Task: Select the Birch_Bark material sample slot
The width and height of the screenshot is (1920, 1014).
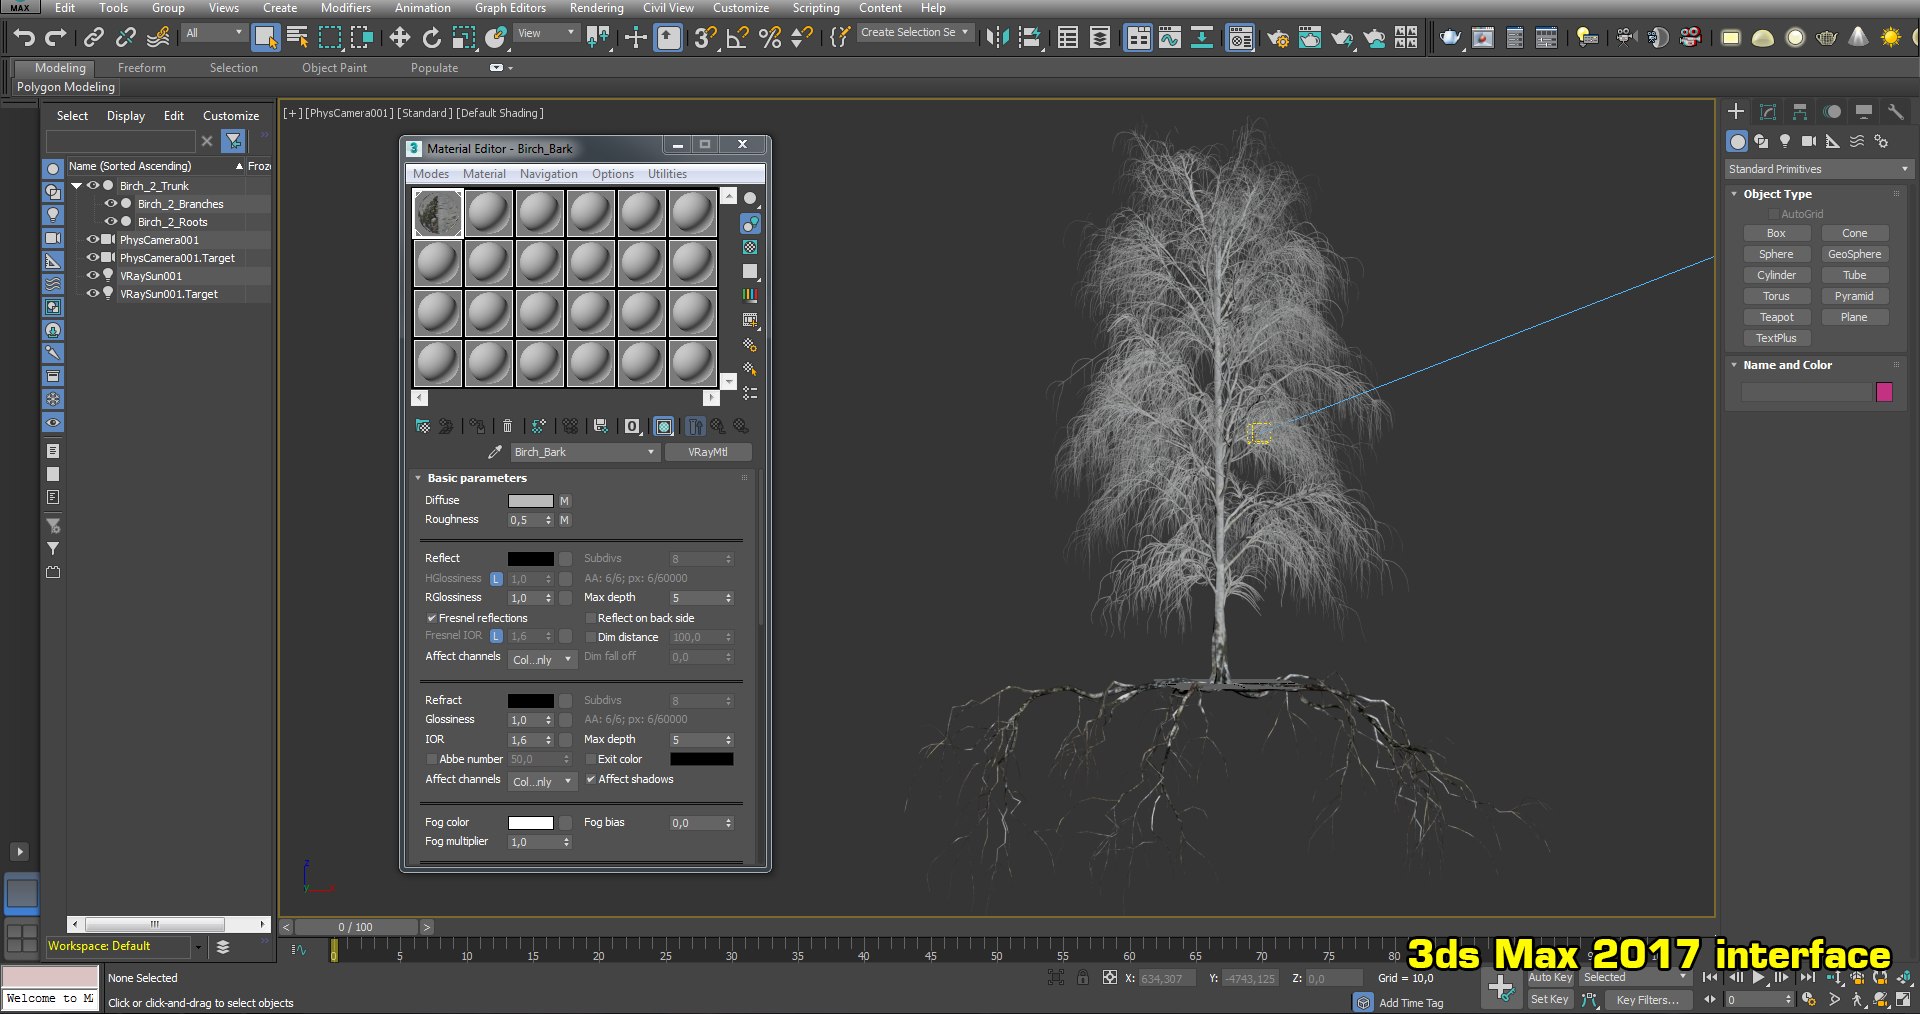Action: 438,213
